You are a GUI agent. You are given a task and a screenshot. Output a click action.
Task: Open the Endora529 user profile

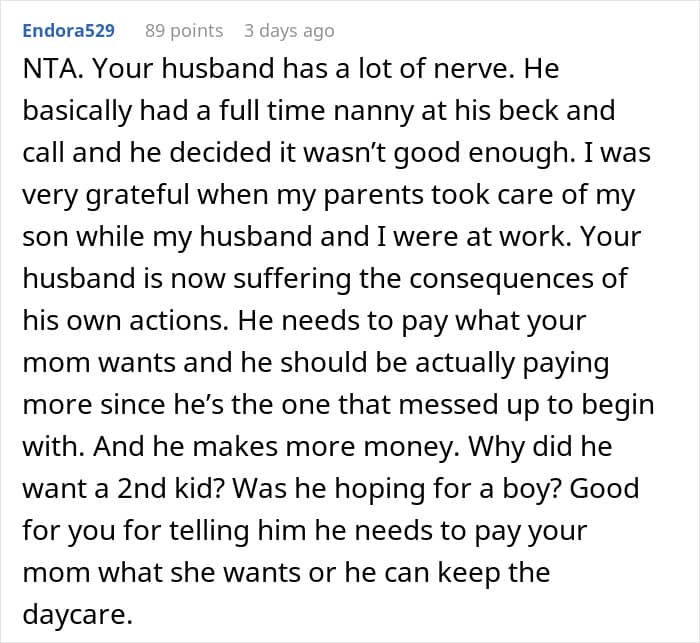click(66, 31)
